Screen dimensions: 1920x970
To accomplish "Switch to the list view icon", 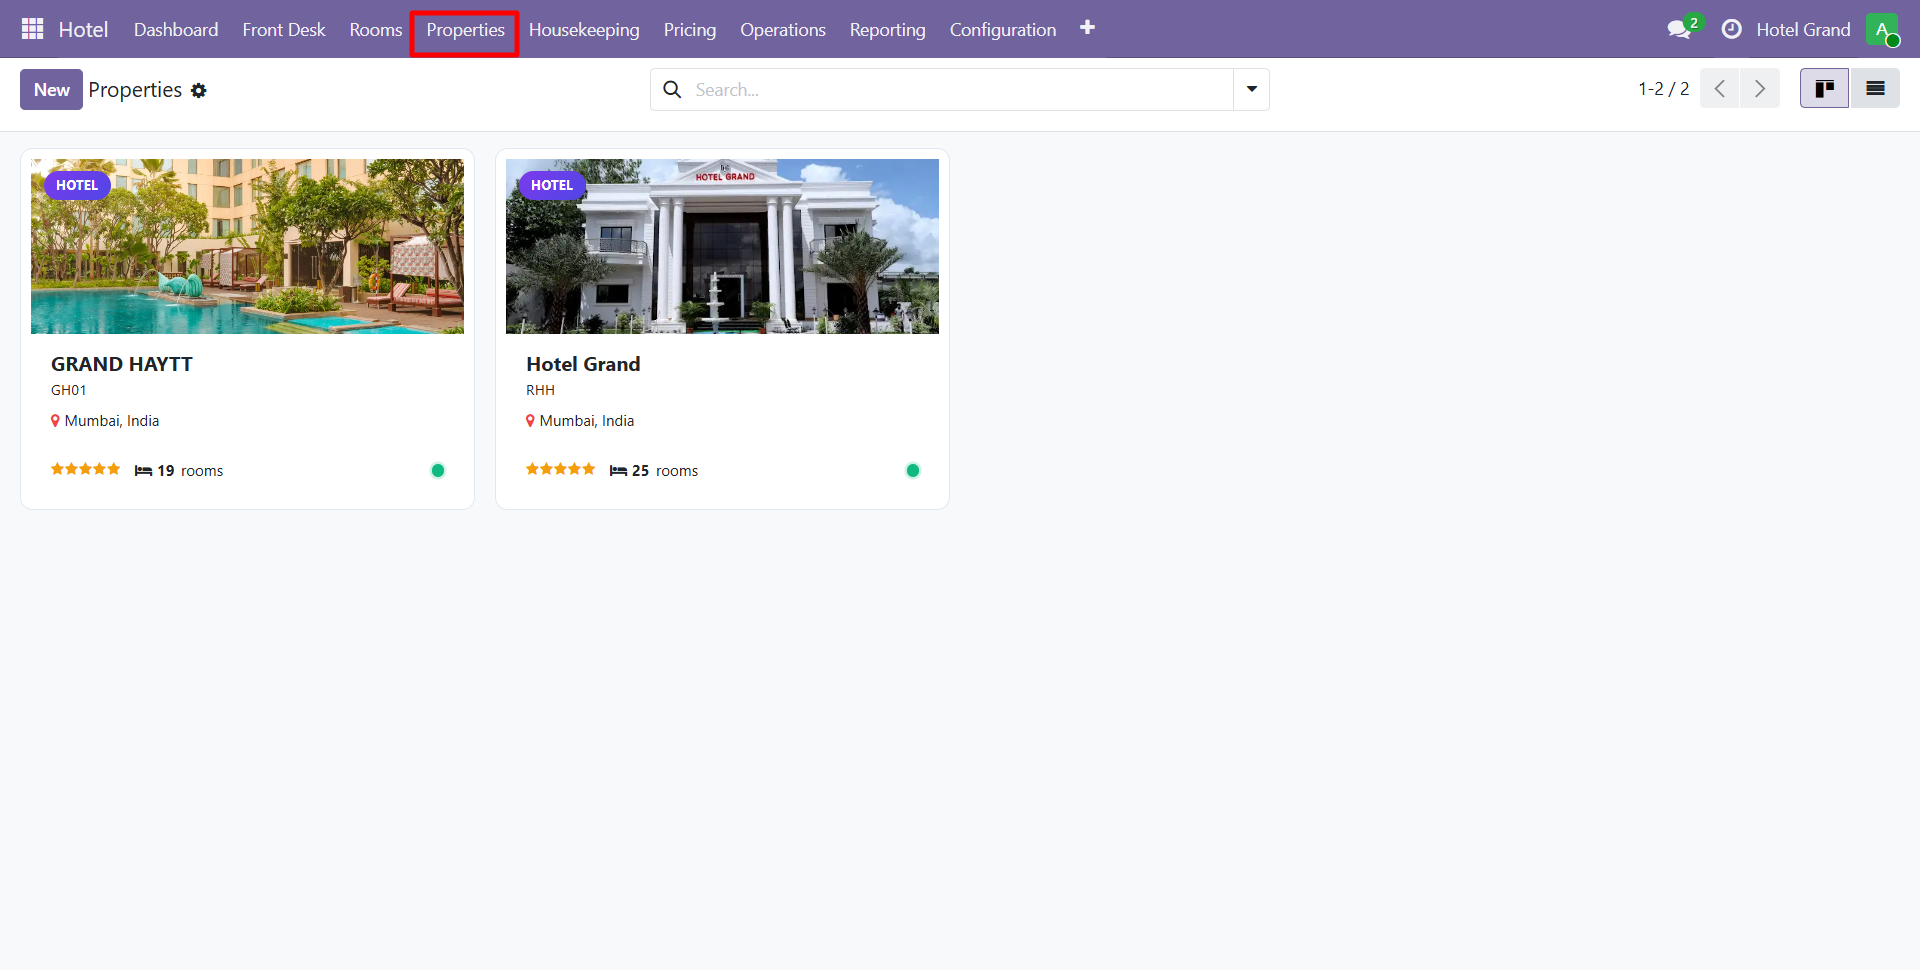I will pos(1876,88).
